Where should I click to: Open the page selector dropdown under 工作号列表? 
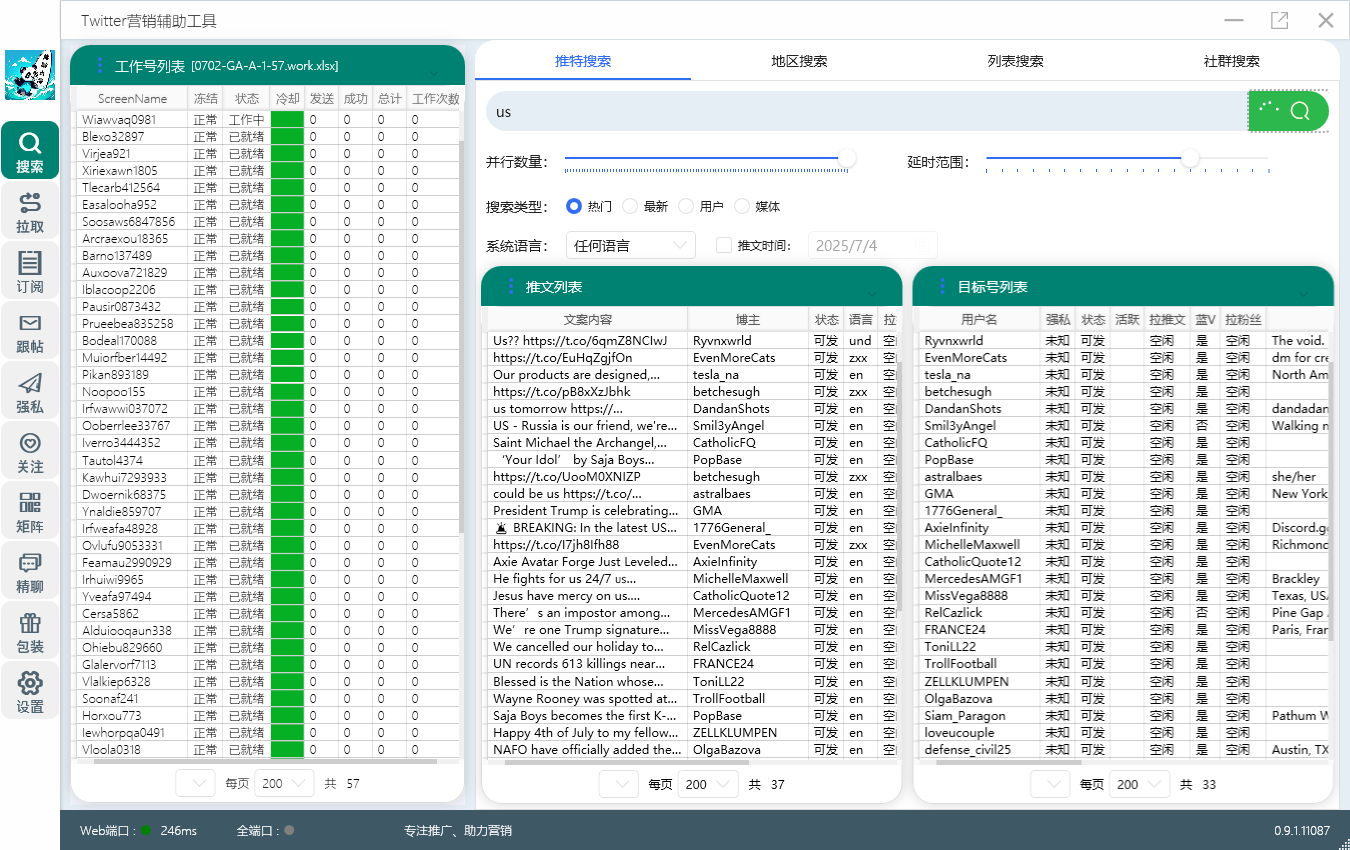[195, 784]
